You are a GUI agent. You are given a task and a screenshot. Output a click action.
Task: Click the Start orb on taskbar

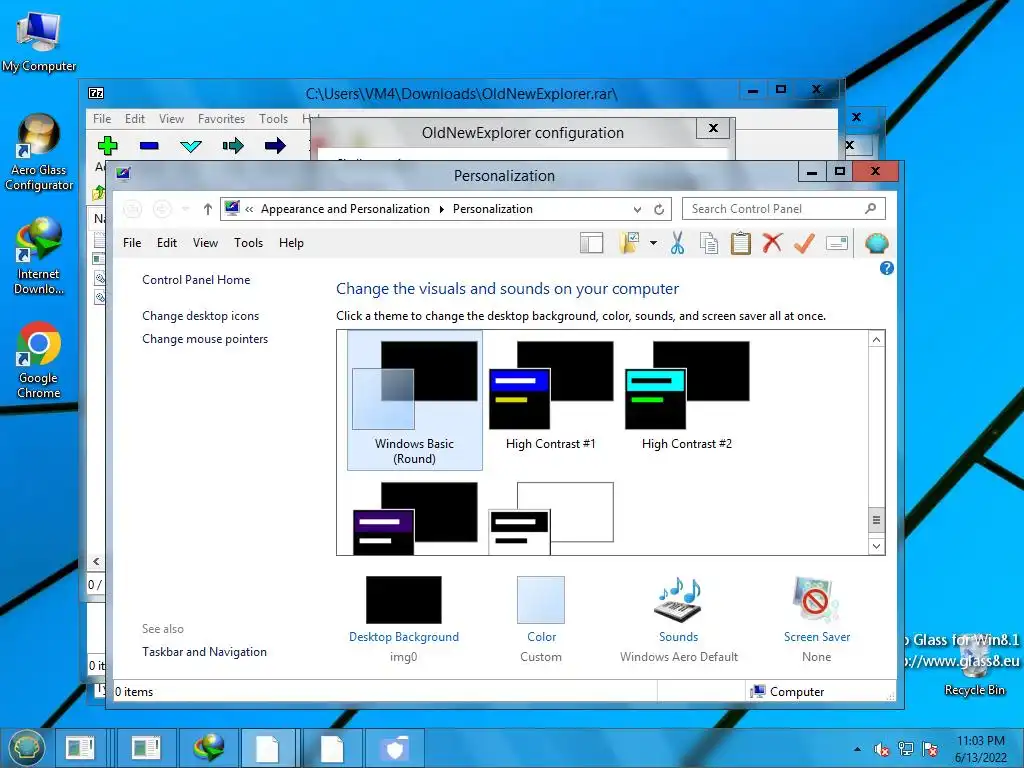coord(26,748)
